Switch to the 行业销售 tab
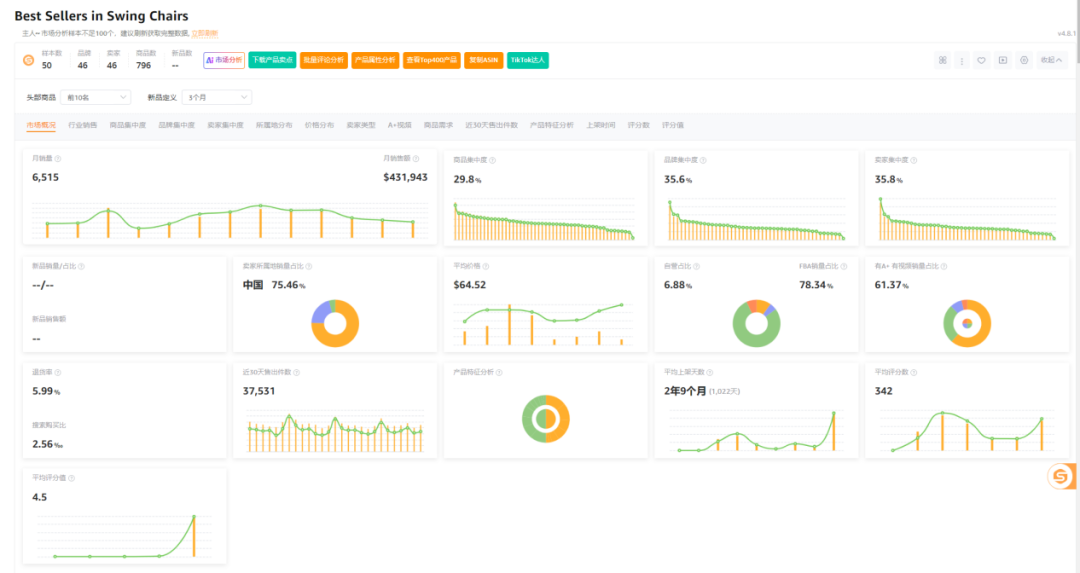 coord(83,125)
